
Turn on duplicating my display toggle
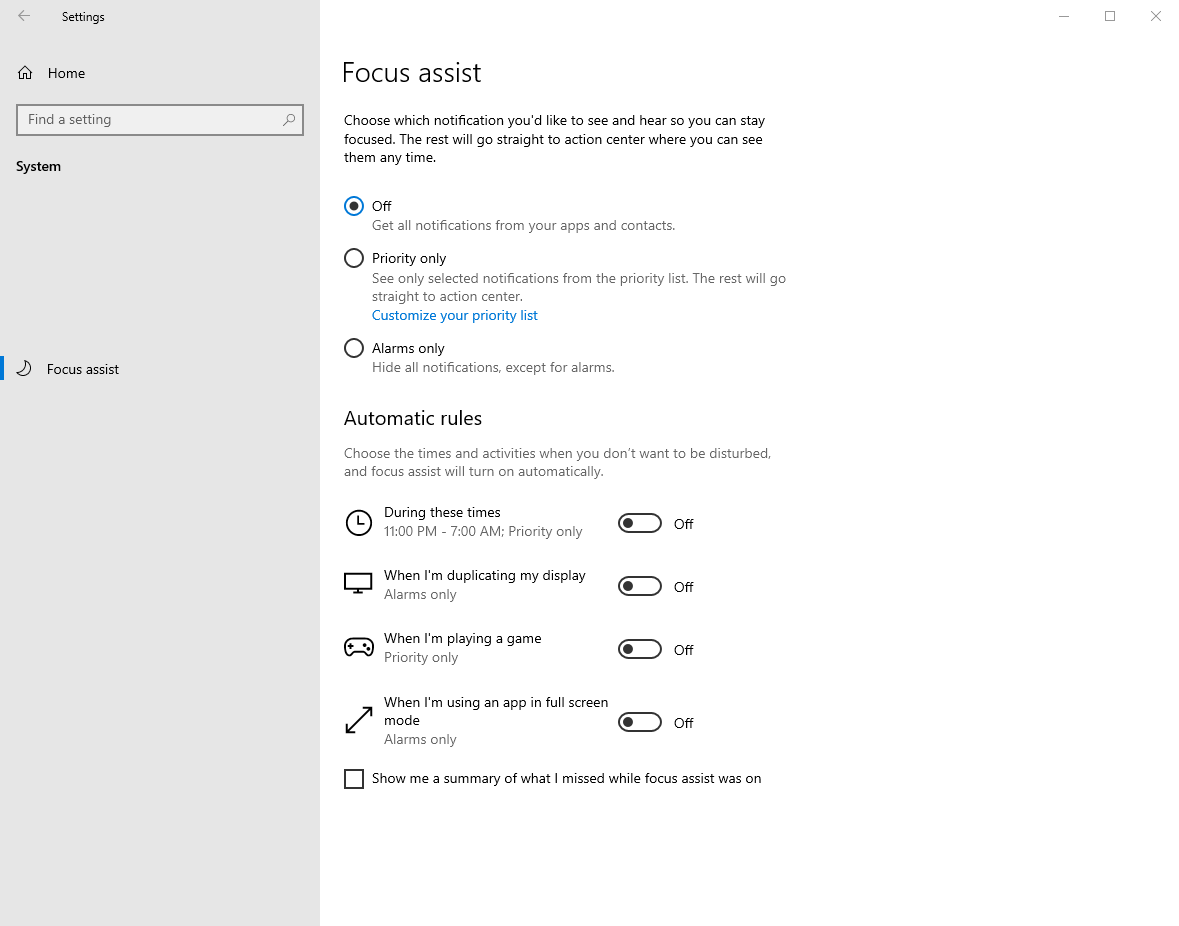tap(640, 586)
